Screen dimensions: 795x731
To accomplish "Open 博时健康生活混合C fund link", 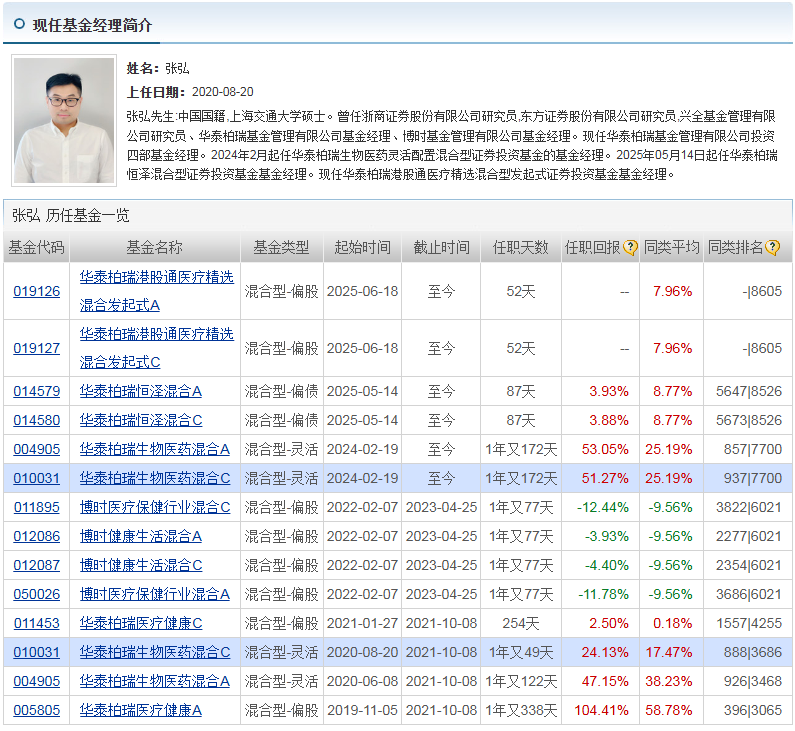I will tap(141, 565).
